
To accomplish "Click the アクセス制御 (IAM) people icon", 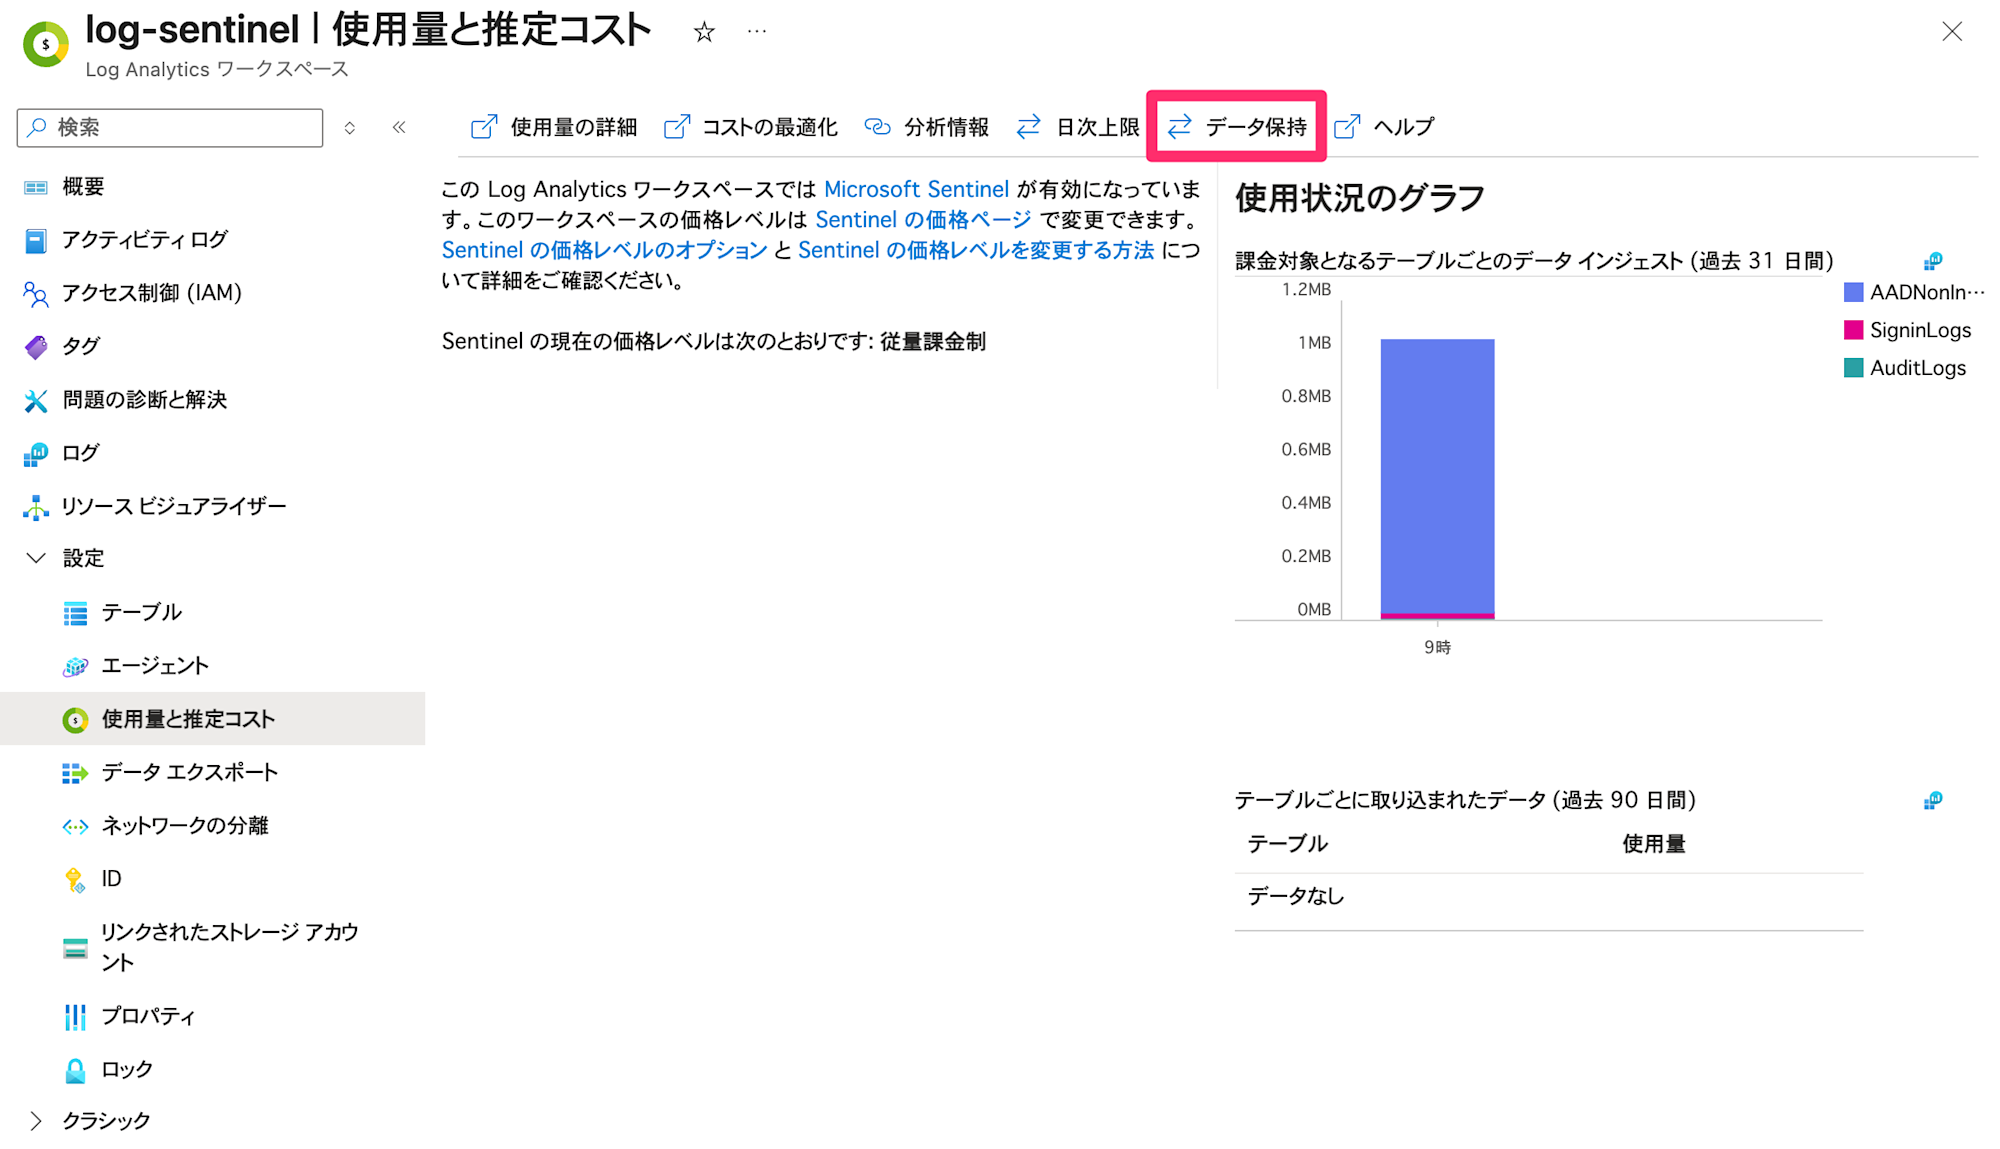I will [36, 293].
